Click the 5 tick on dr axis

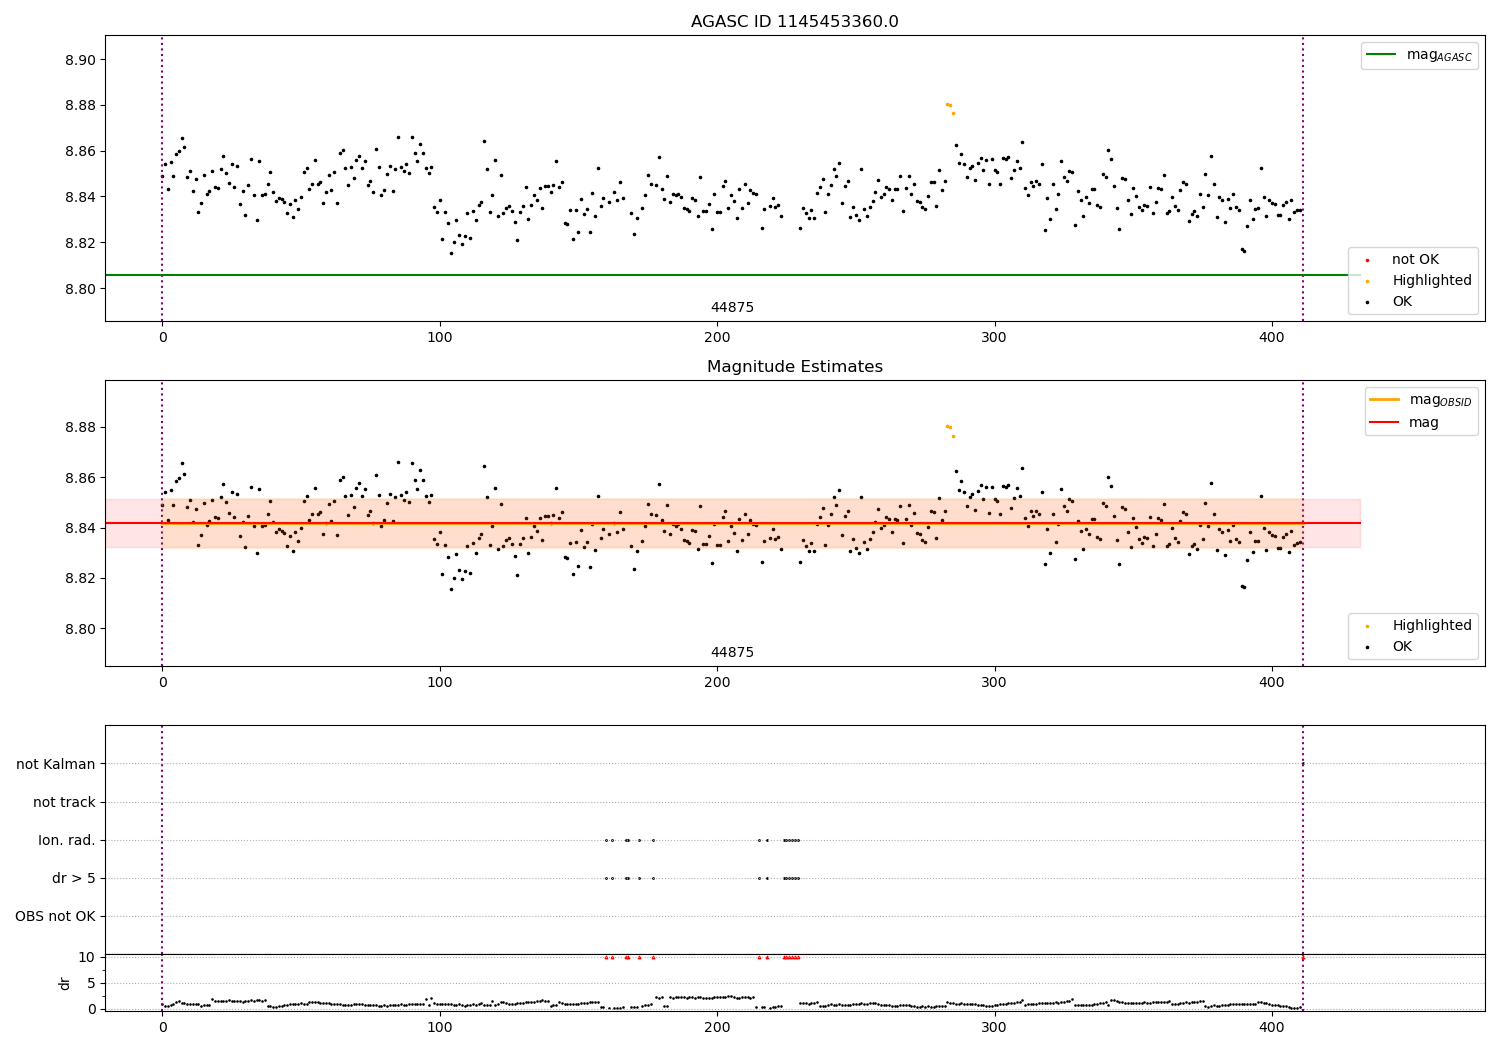click(91, 983)
